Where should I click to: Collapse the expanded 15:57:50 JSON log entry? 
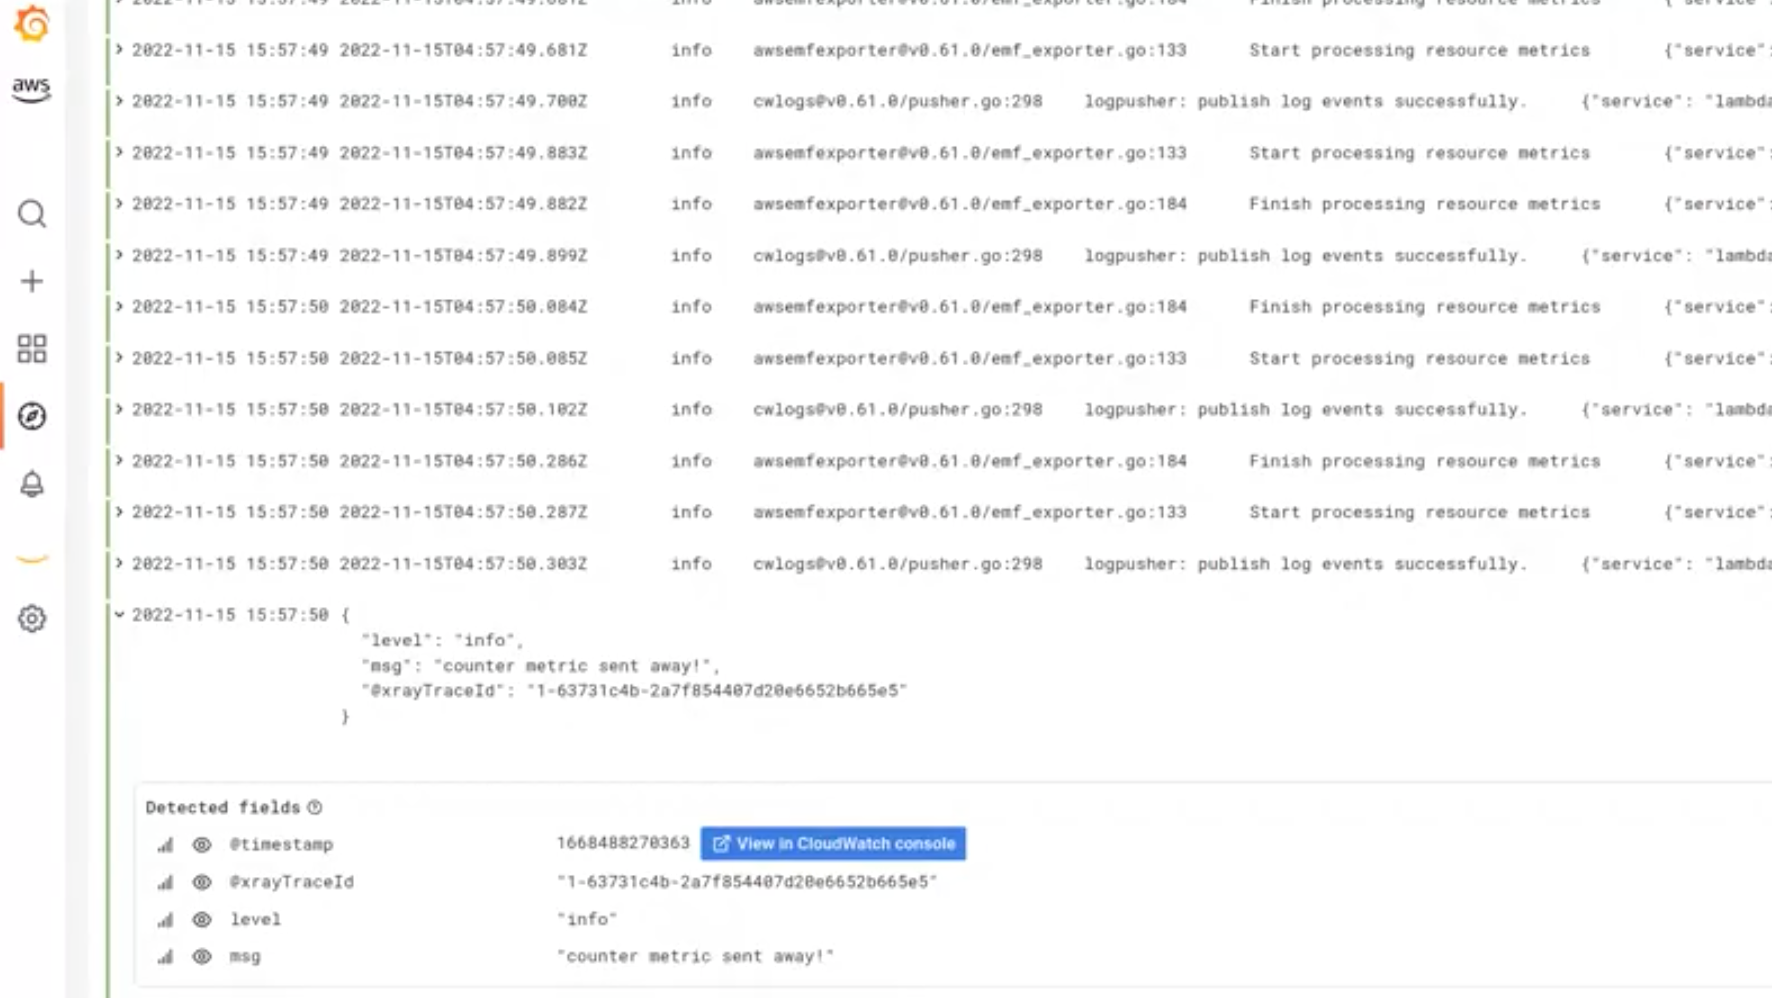[x=120, y=615]
